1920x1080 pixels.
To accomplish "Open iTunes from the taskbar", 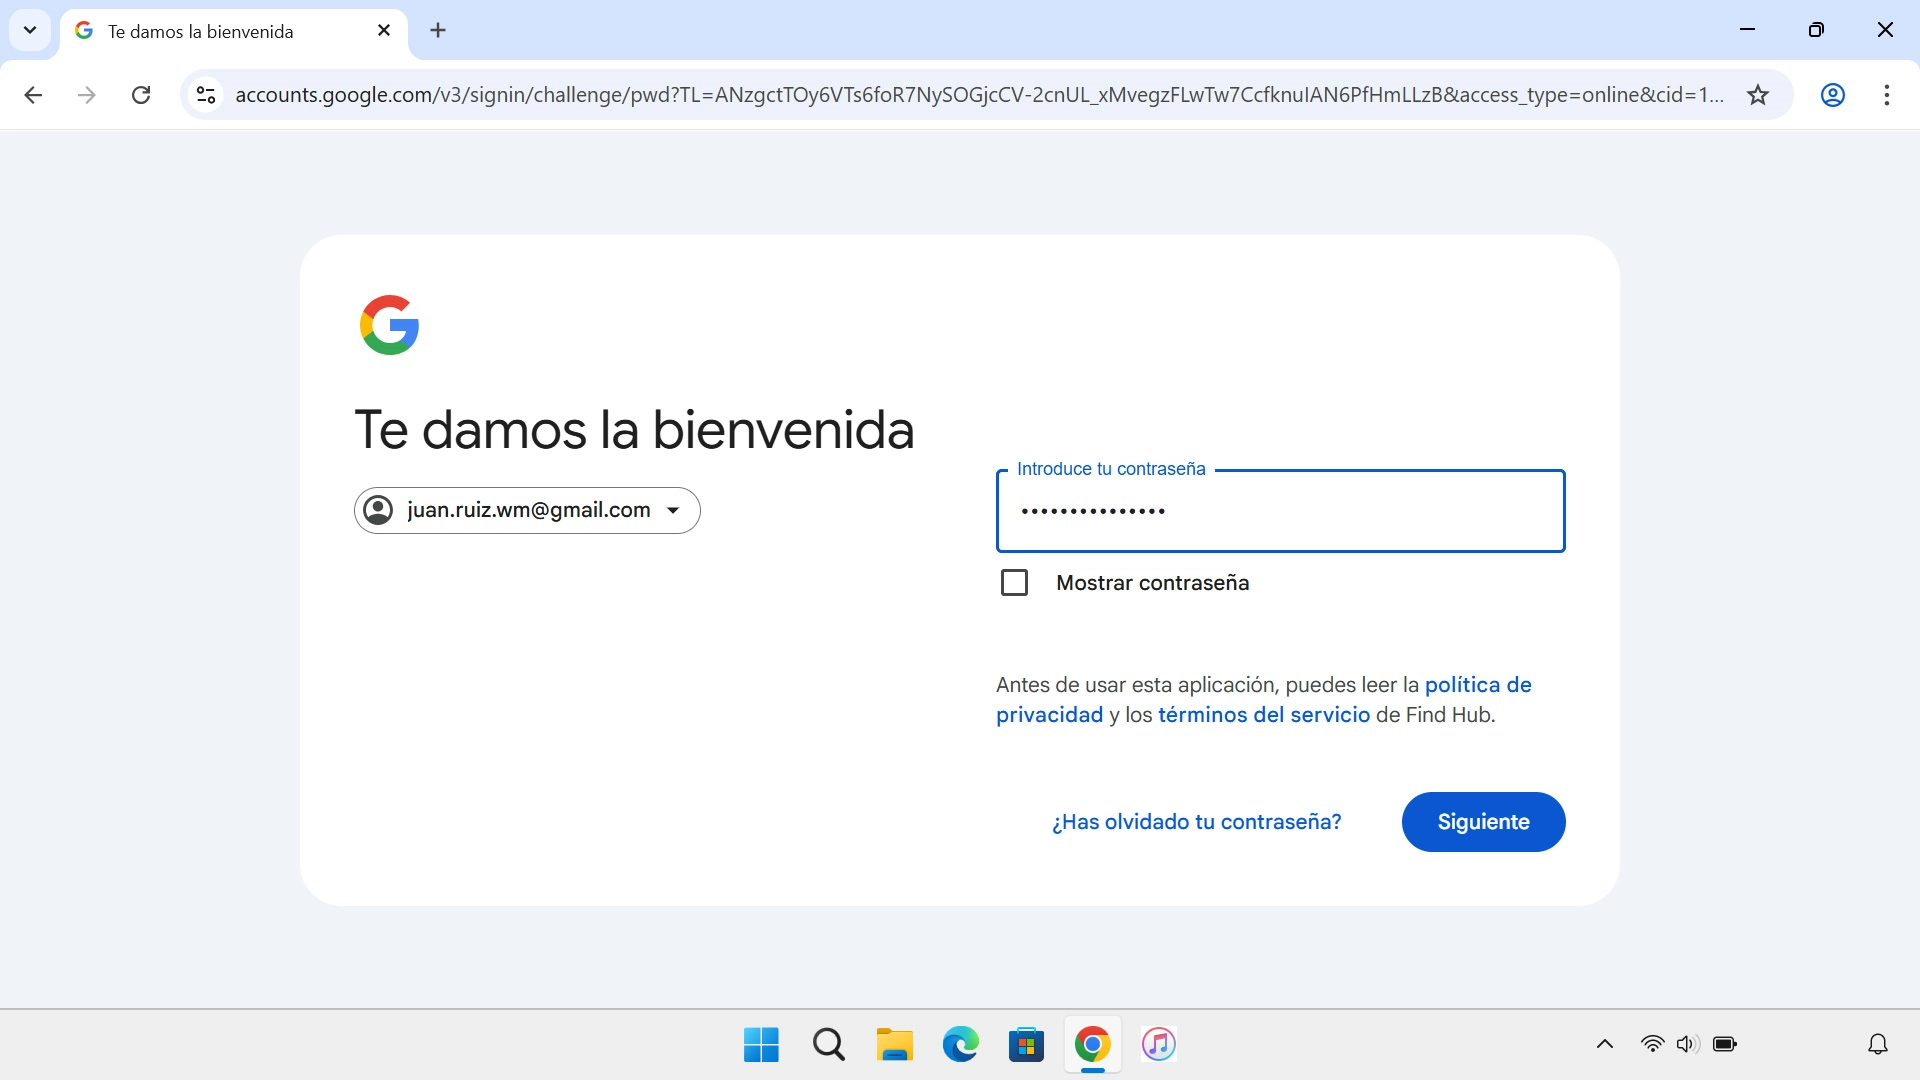I will pos(1157,1044).
